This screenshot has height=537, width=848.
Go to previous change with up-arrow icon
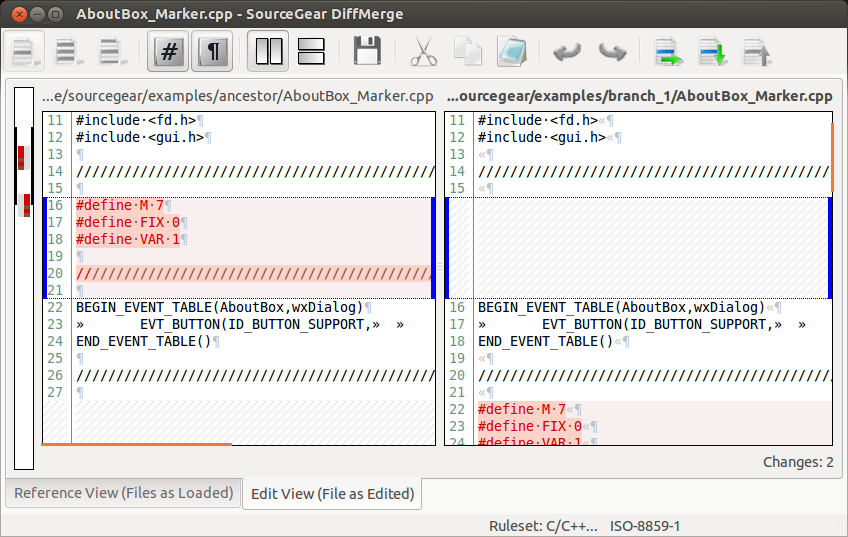pyautogui.click(x=756, y=51)
